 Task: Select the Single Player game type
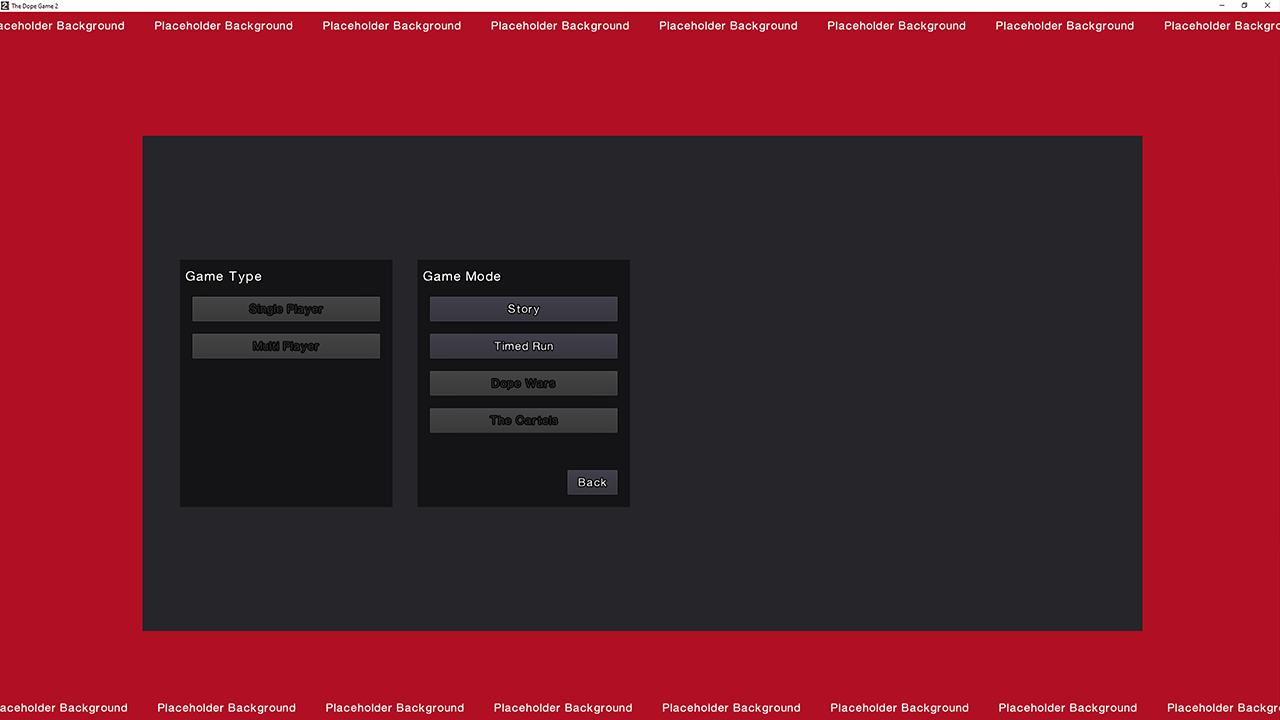[286, 309]
